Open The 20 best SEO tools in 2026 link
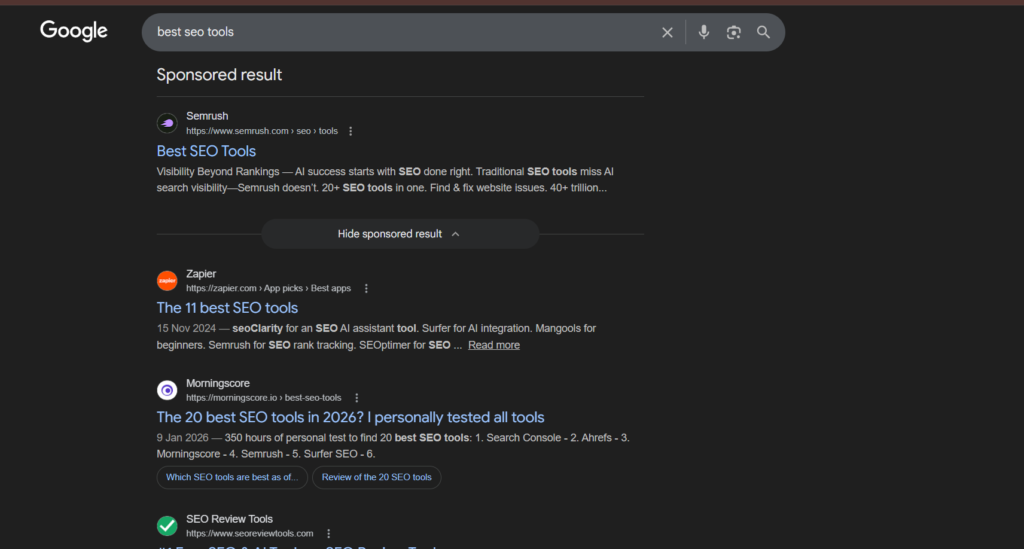This screenshot has width=1024, height=549. click(350, 417)
